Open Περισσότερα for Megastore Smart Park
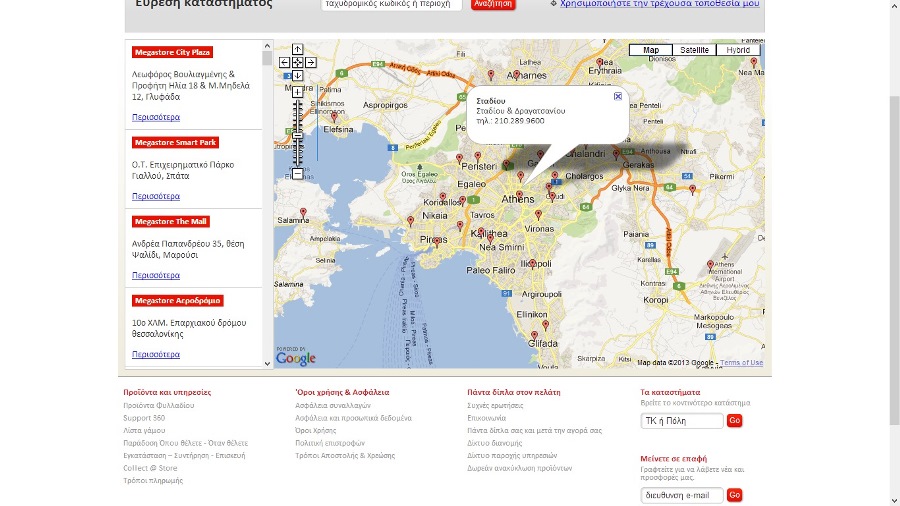The image size is (900, 506). 156,196
